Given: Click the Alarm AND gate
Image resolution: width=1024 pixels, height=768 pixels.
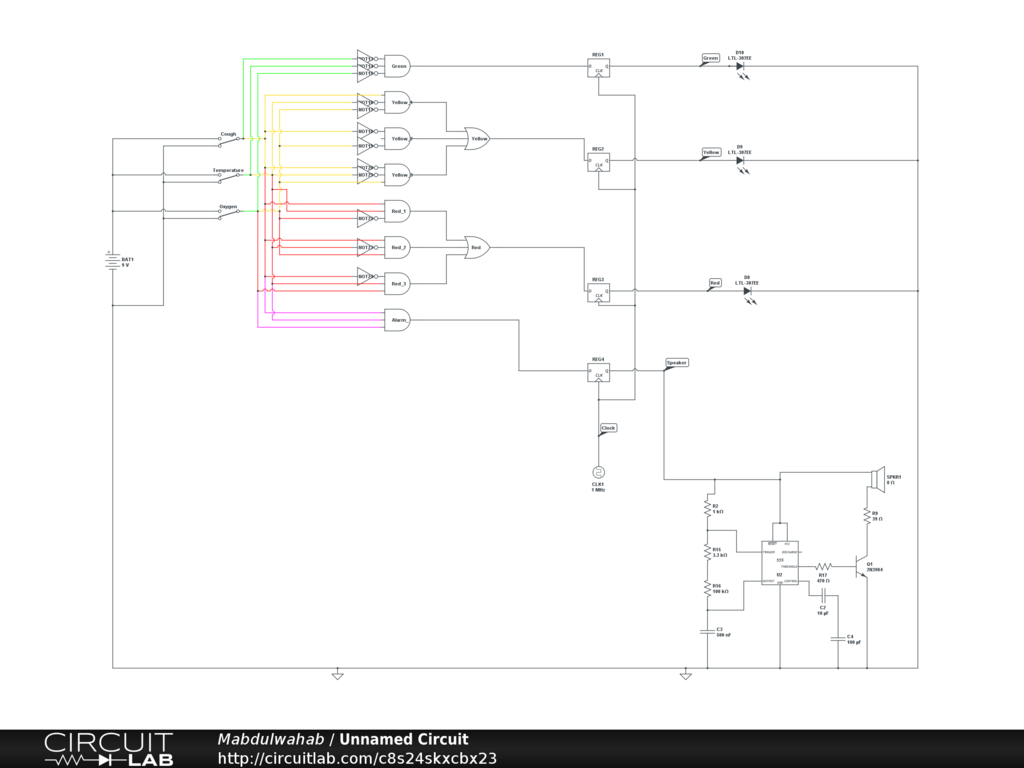Looking at the screenshot, I should pyautogui.click(x=398, y=320).
